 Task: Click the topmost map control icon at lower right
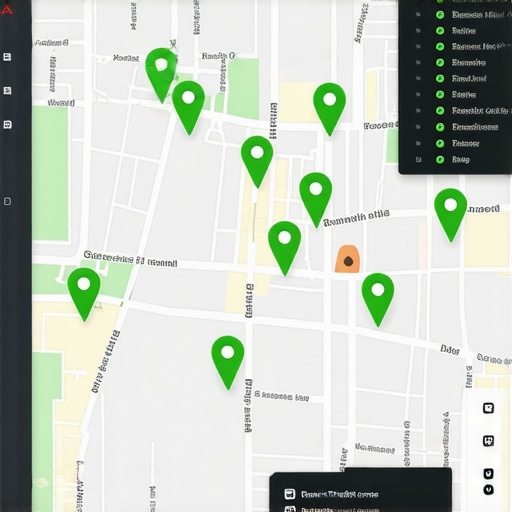pos(488,408)
